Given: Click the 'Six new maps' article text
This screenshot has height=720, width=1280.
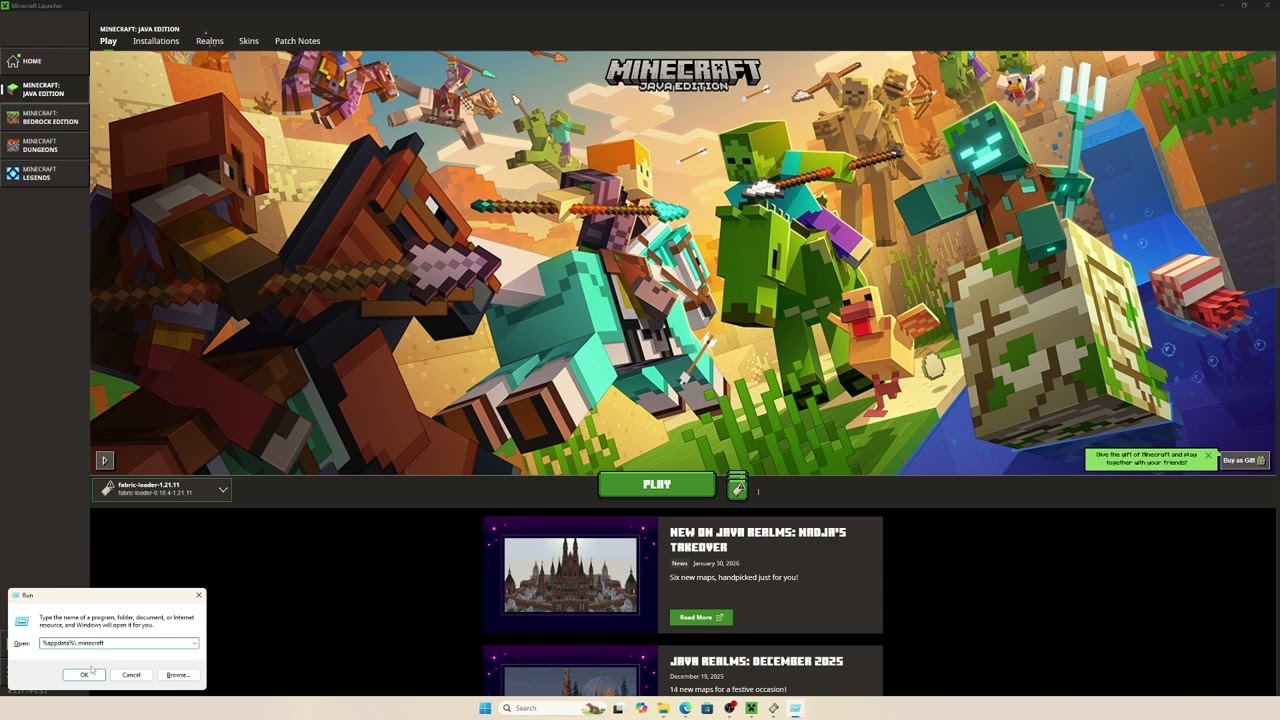Looking at the screenshot, I should pyautogui.click(x=734, y=577).
